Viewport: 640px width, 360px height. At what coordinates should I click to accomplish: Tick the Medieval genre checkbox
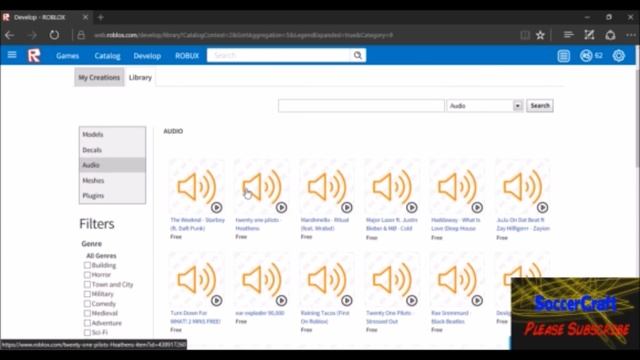click(87, 313)
